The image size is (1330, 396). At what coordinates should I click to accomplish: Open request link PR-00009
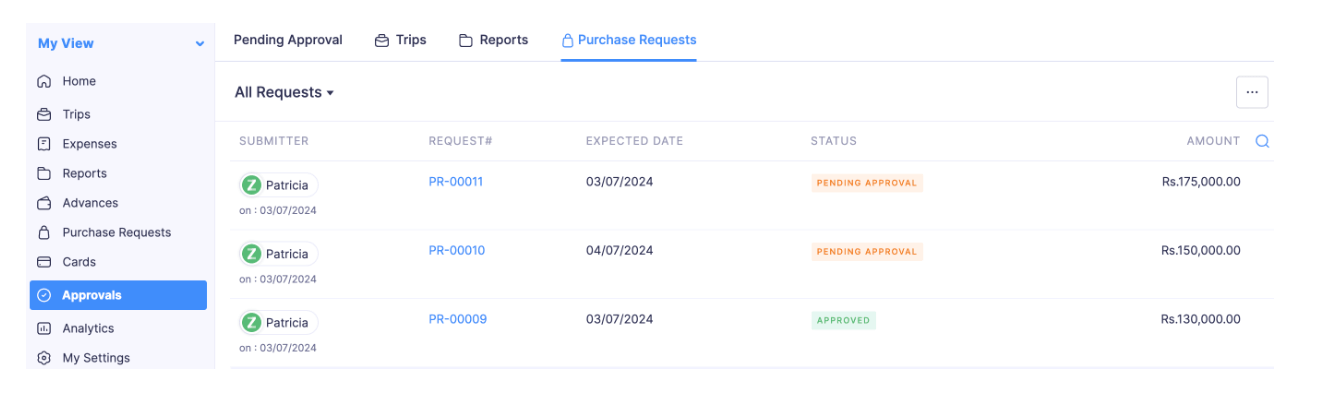458,319
